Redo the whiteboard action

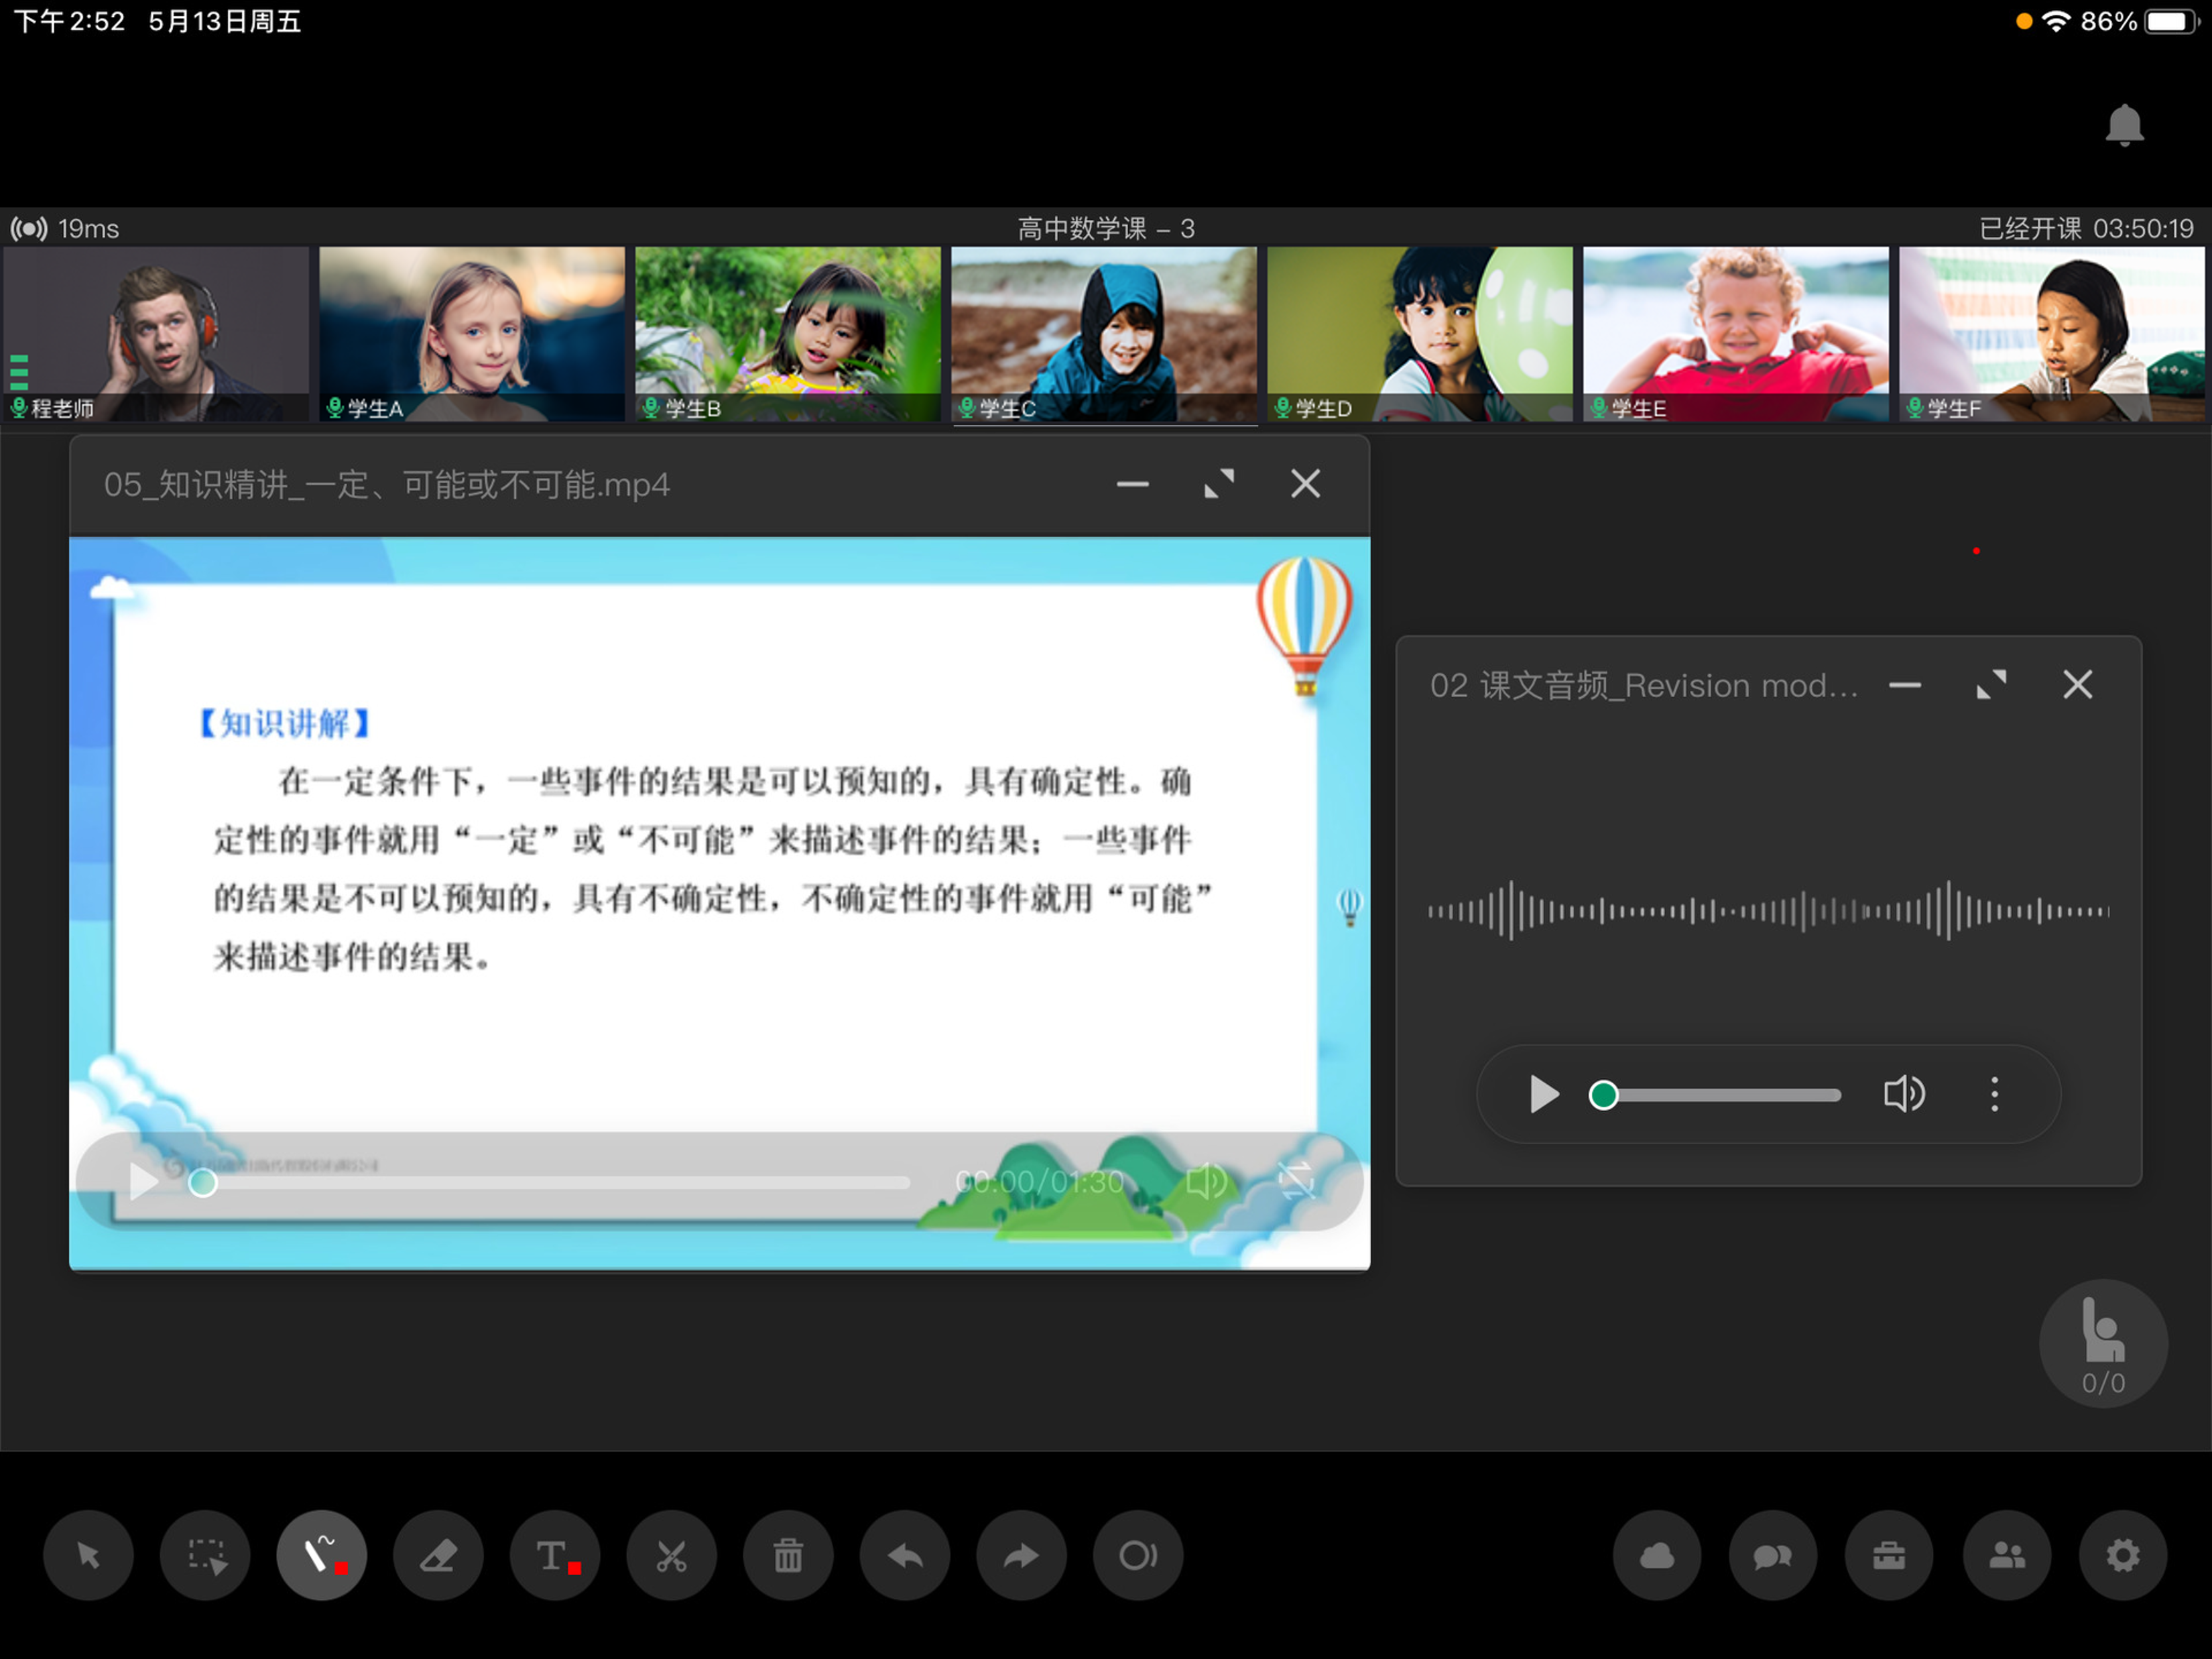click(1021, 1555)
